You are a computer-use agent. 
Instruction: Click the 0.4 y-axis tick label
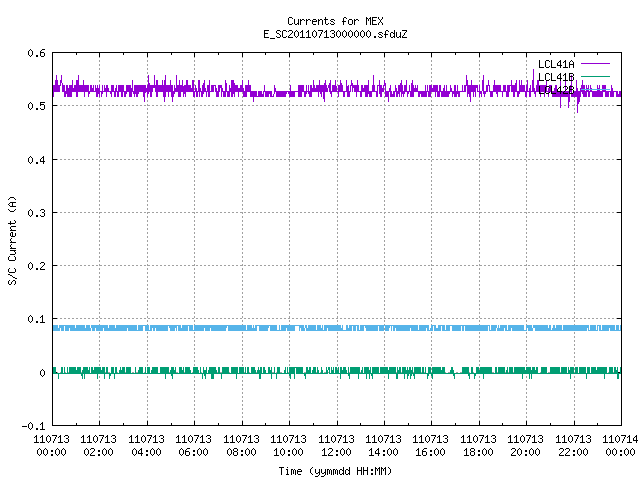[36, 160]
